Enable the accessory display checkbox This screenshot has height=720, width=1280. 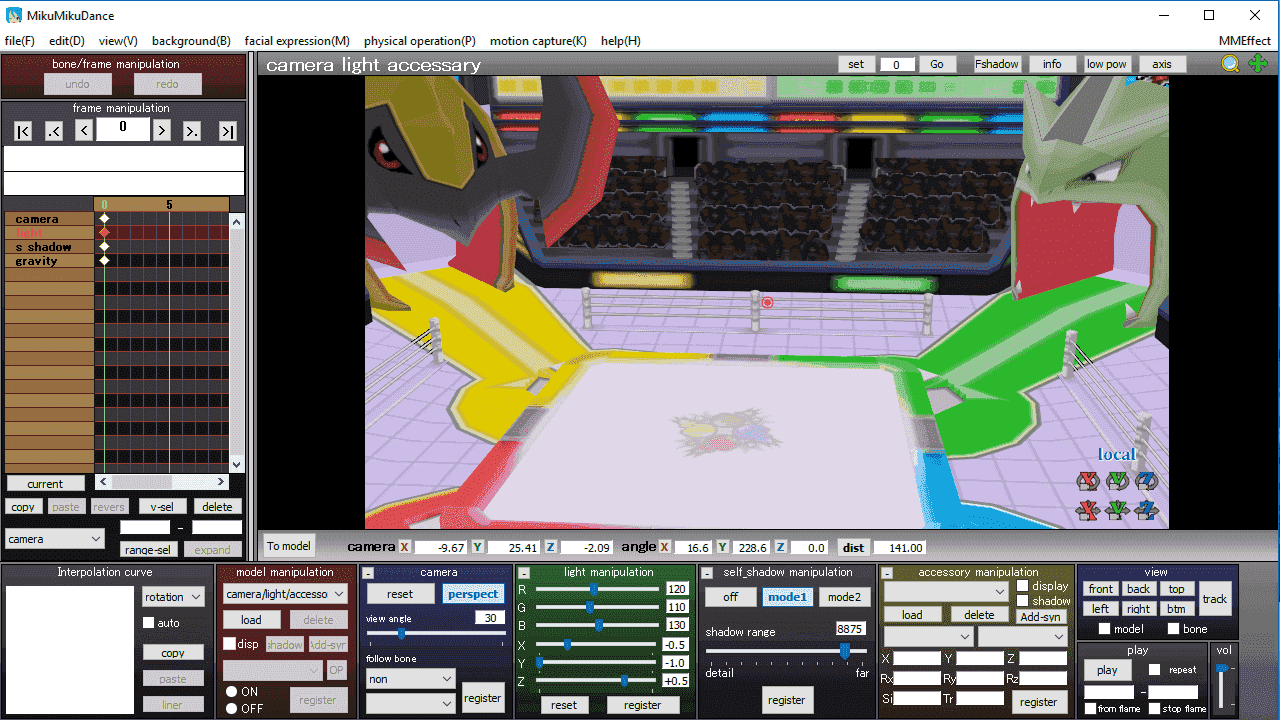point(1023,586)
